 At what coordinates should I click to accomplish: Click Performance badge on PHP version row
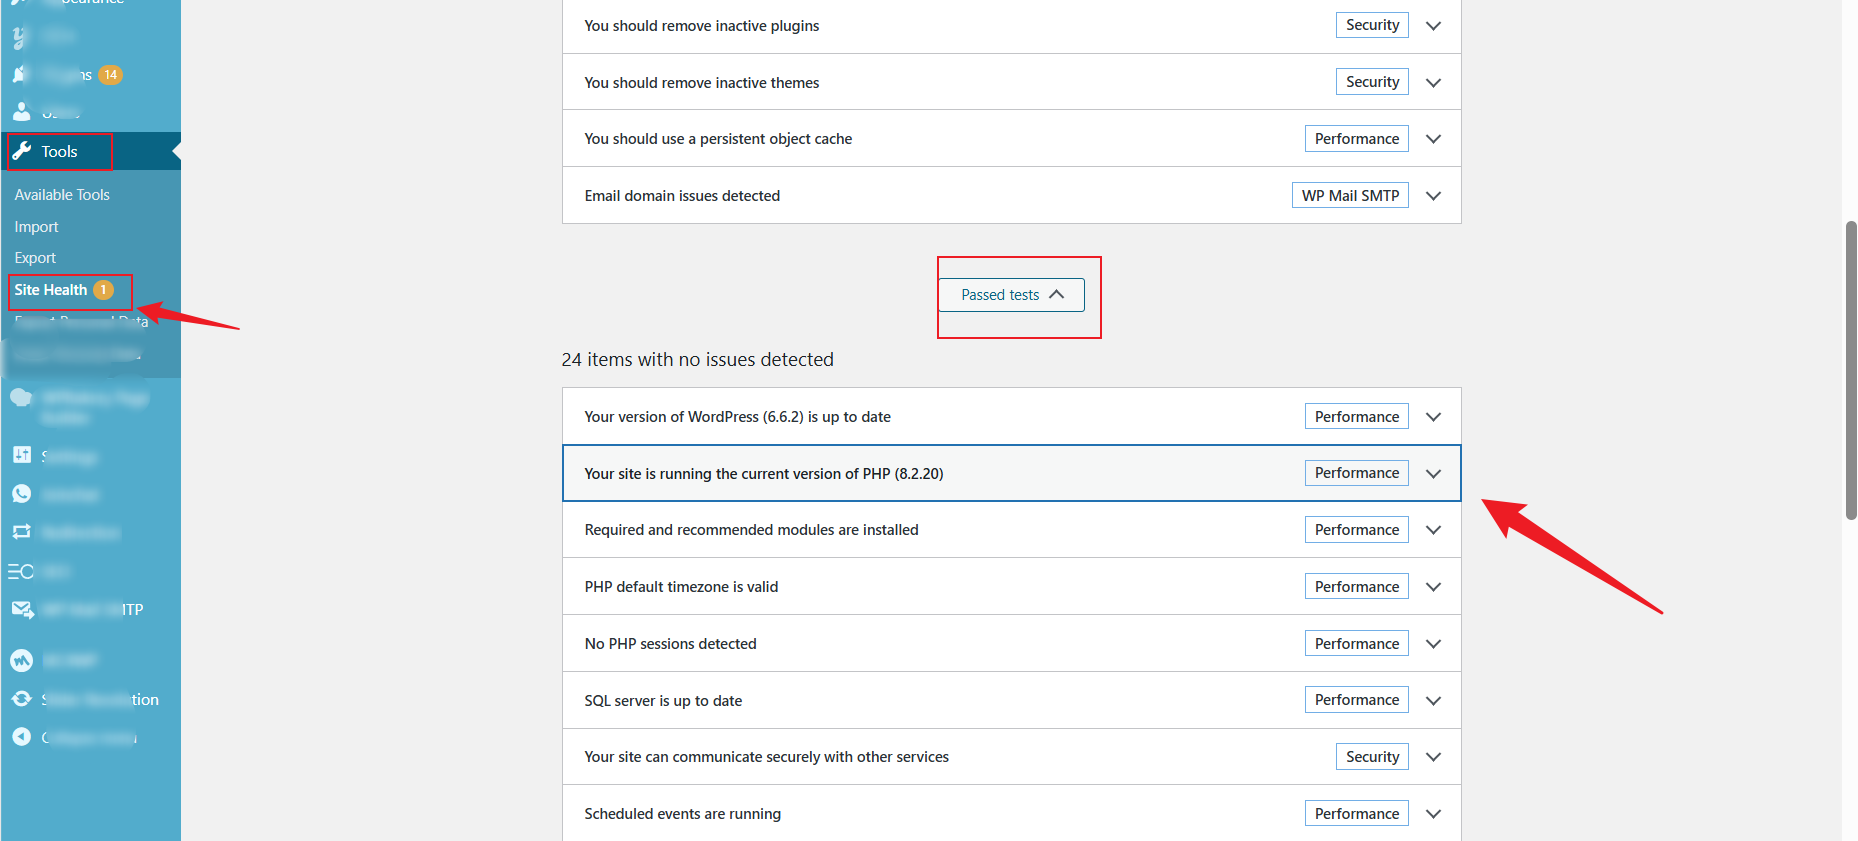coord(1357,473)
